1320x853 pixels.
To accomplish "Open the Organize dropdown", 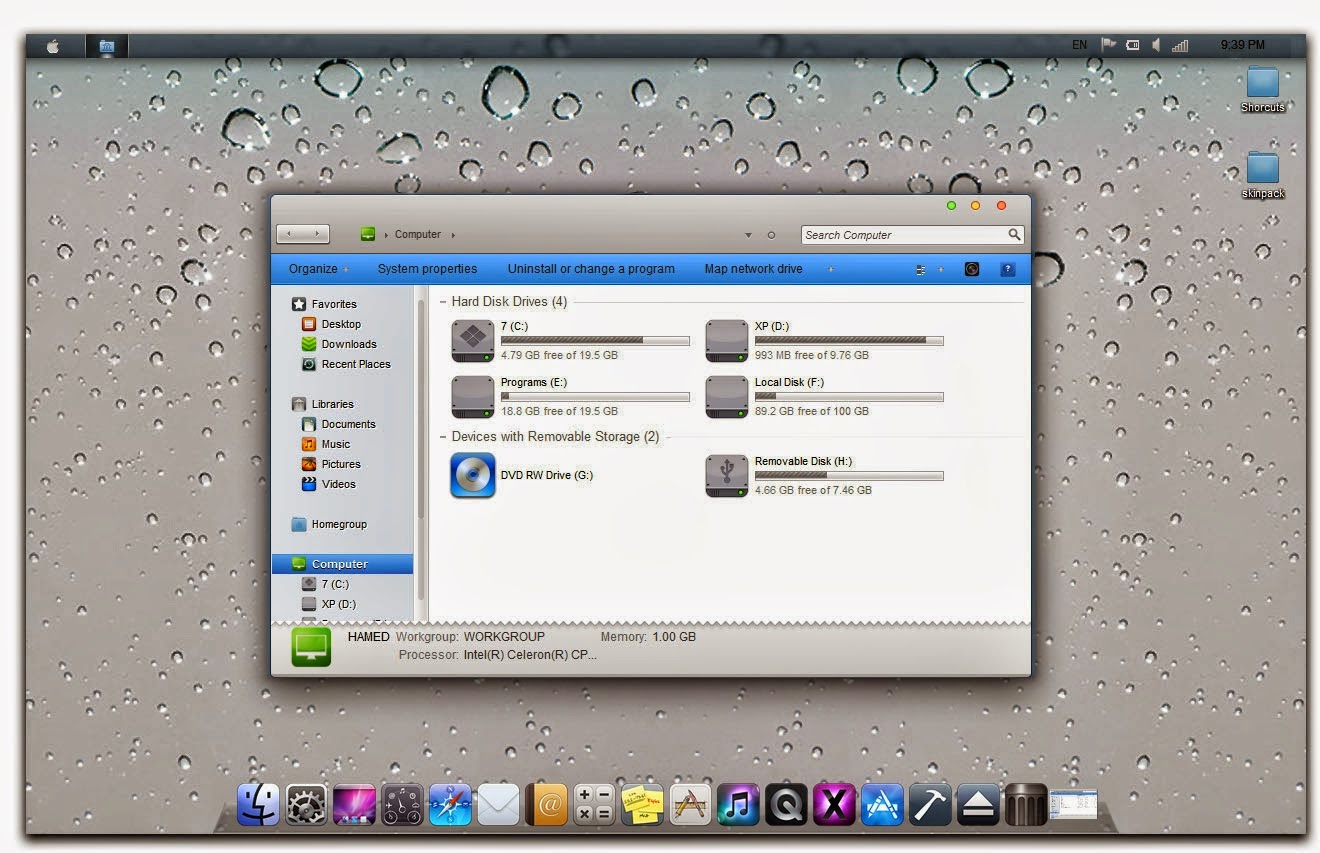I will click(314, 269).
